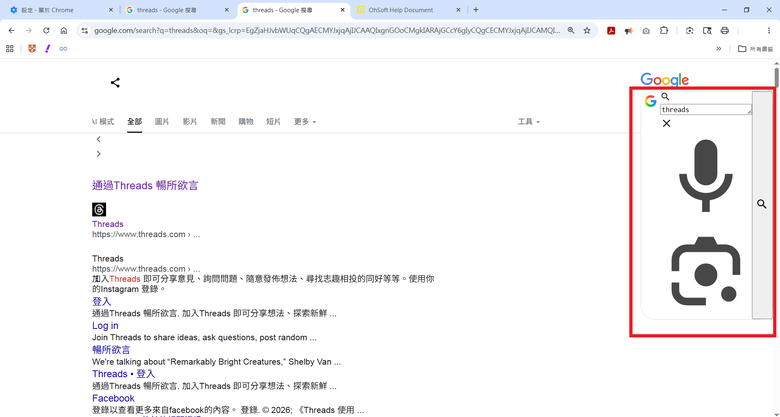
Task: Open the browser home page
Action: click(64, 30)
